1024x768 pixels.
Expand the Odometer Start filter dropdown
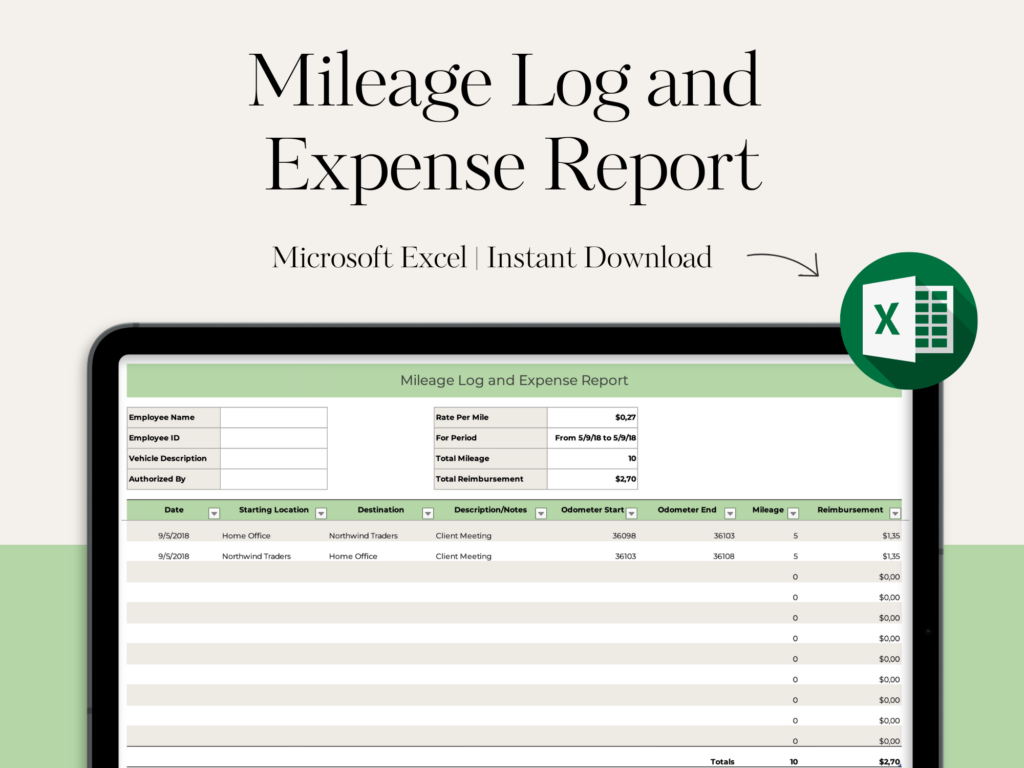[633, 513]
